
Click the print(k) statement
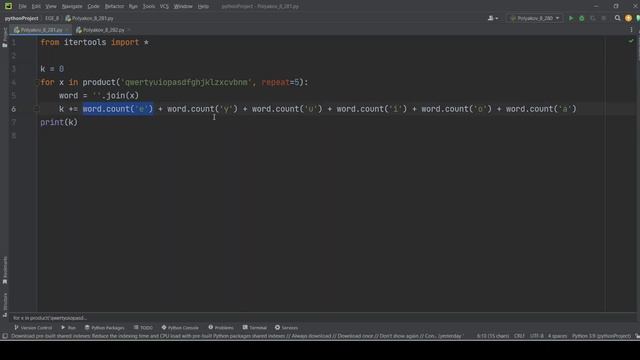click(59, 122)
